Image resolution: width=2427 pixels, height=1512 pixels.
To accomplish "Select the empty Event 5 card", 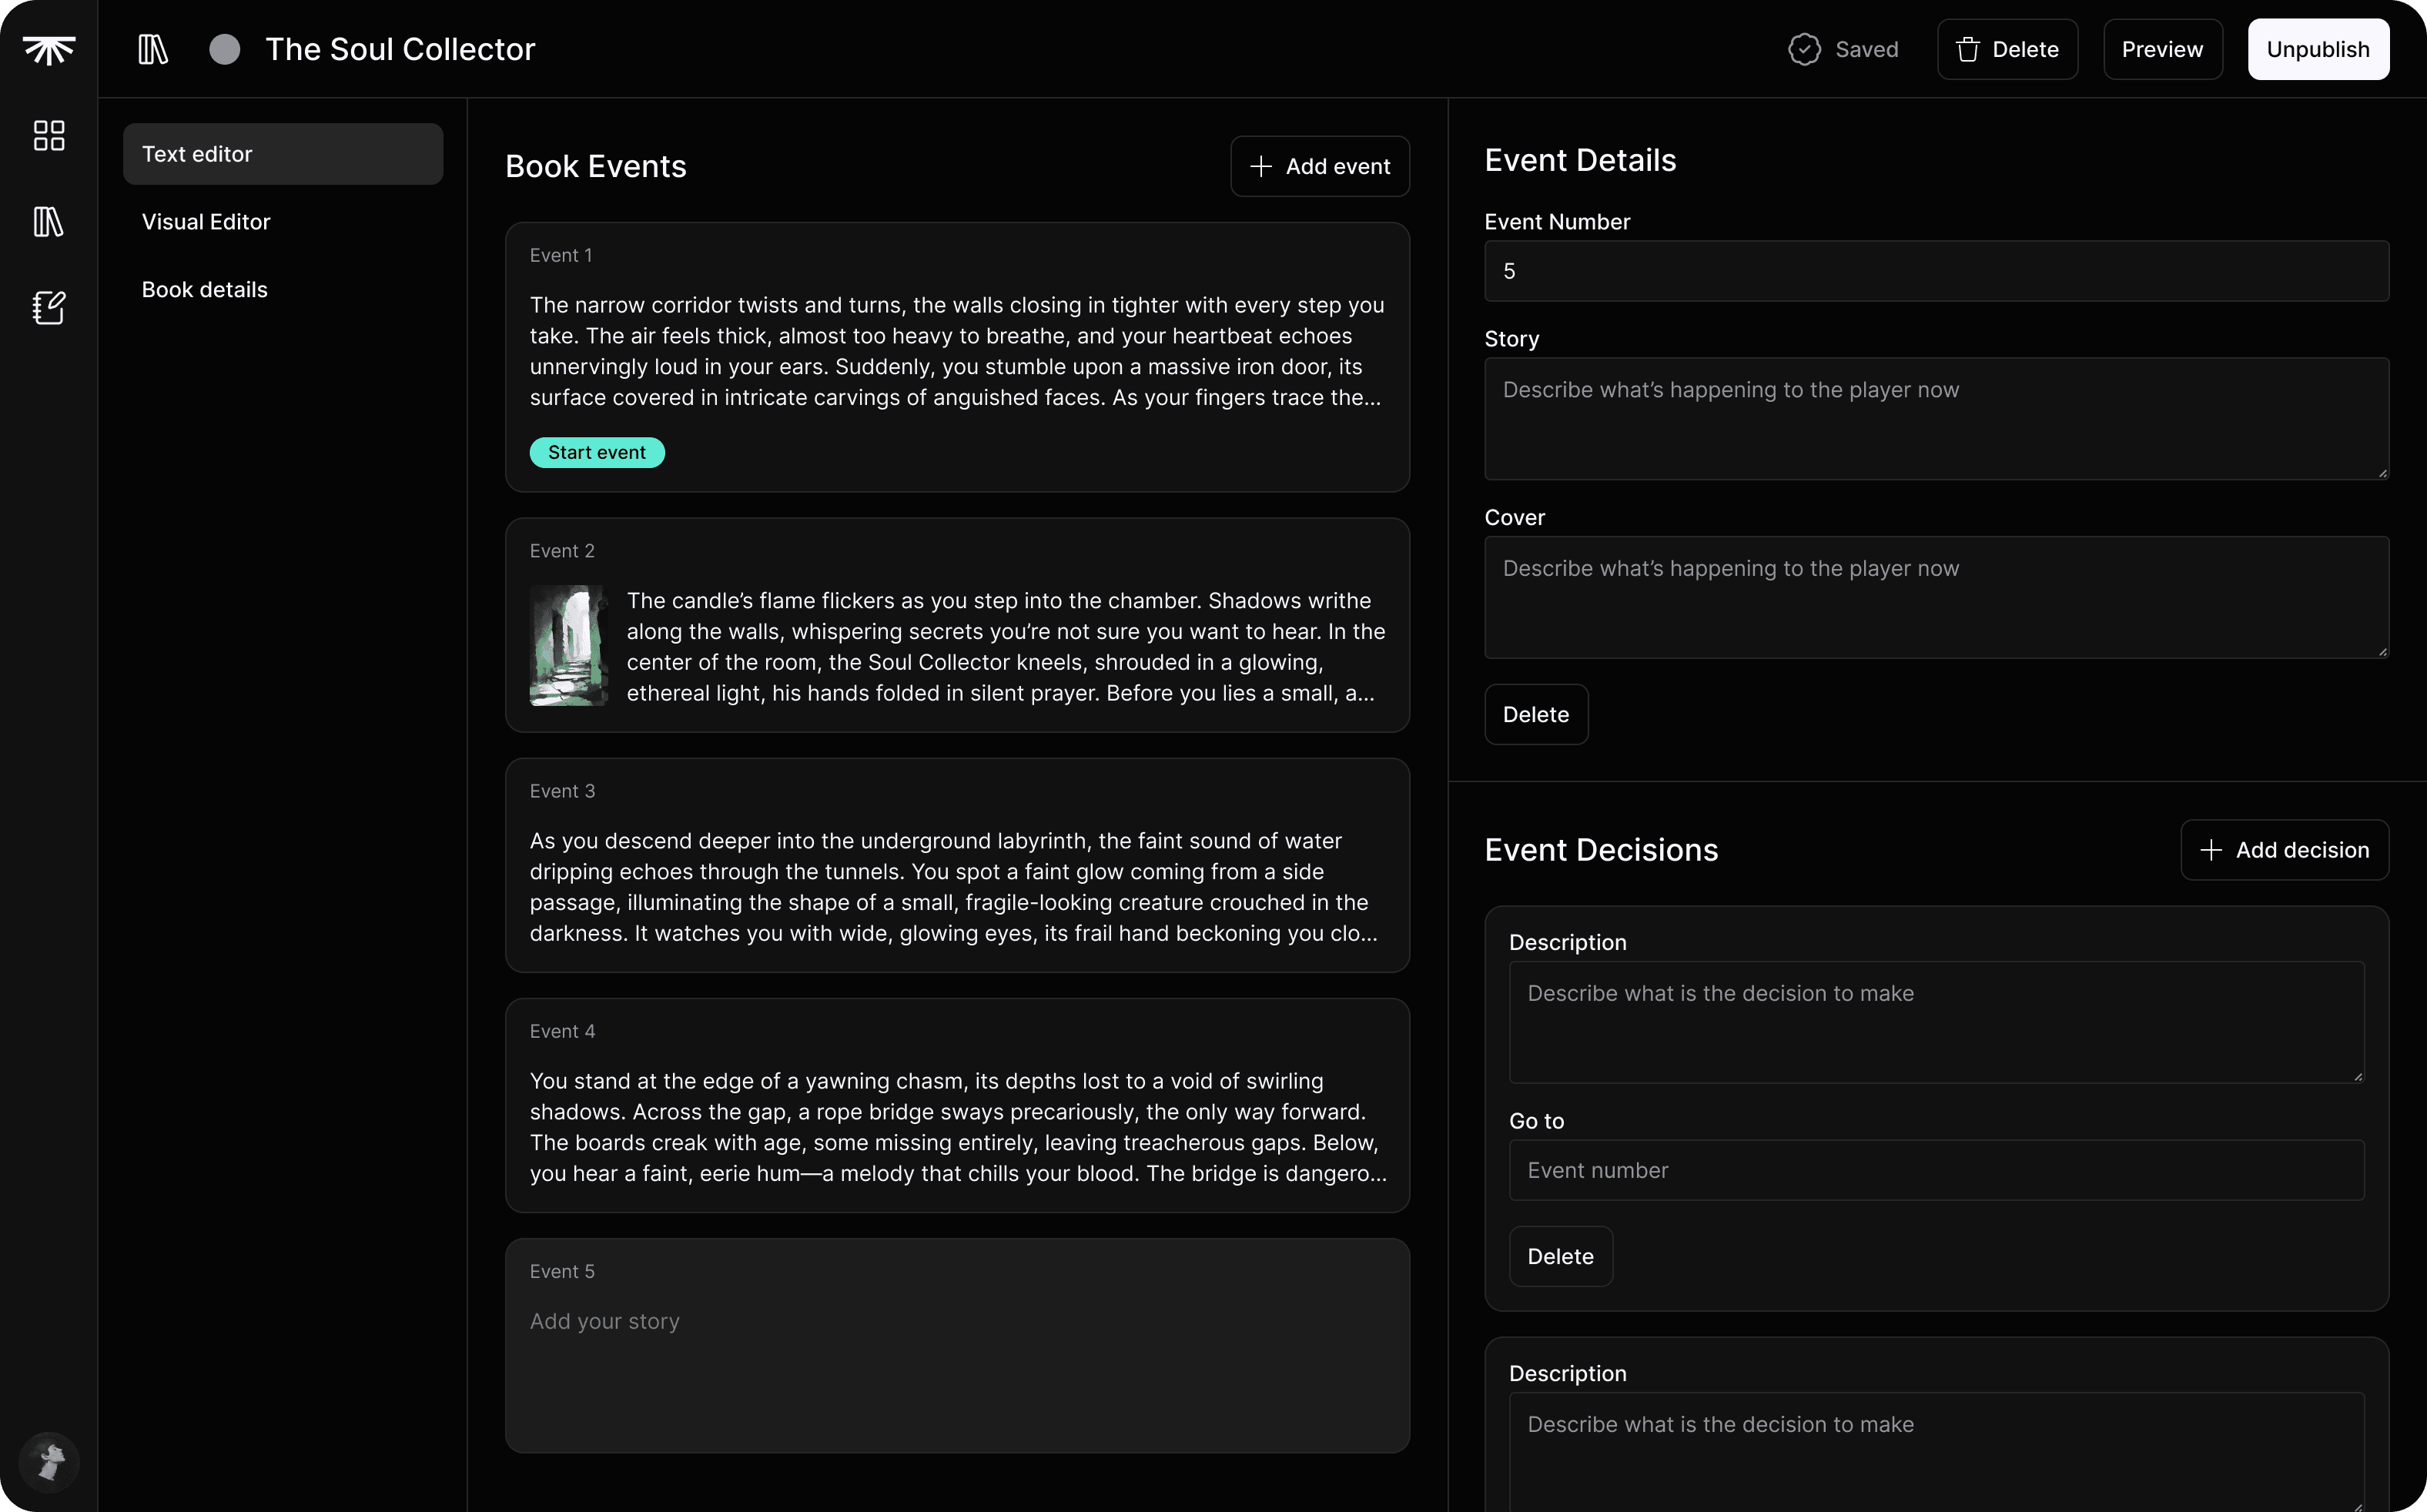I will [x=957, y=1346].
